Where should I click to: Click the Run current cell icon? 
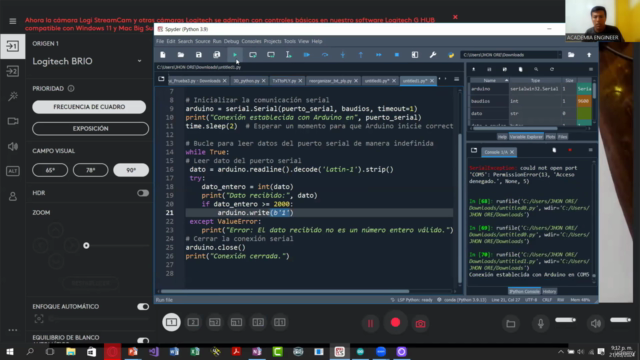click(x=253, y=55)
